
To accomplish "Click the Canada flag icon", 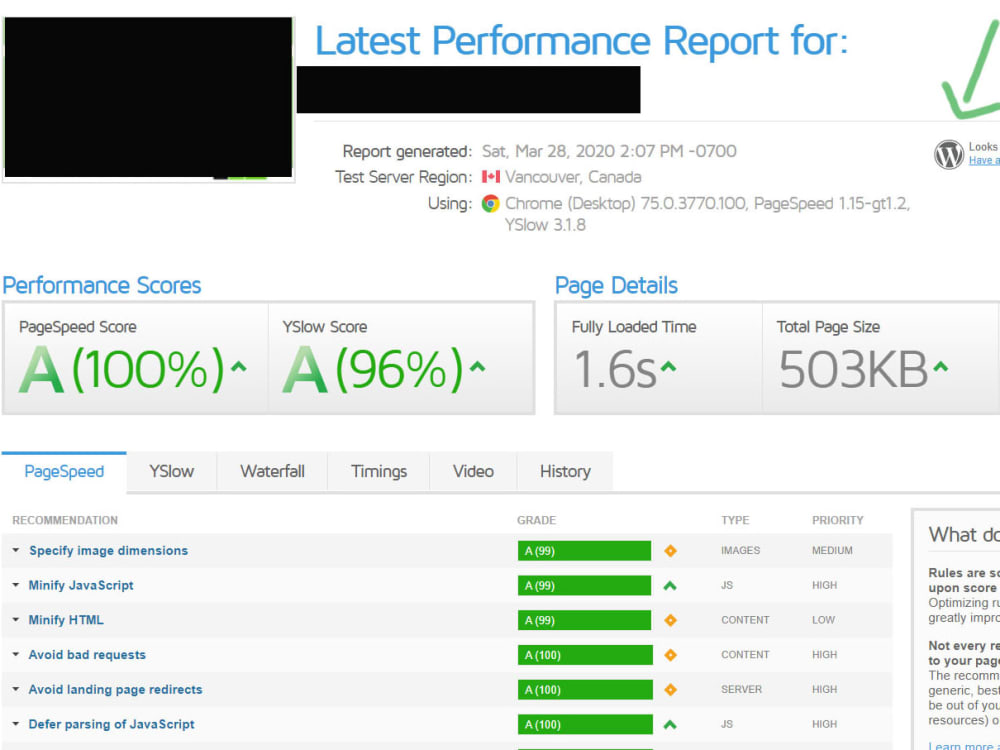I will pyautogui.click(x=490, y=177).
